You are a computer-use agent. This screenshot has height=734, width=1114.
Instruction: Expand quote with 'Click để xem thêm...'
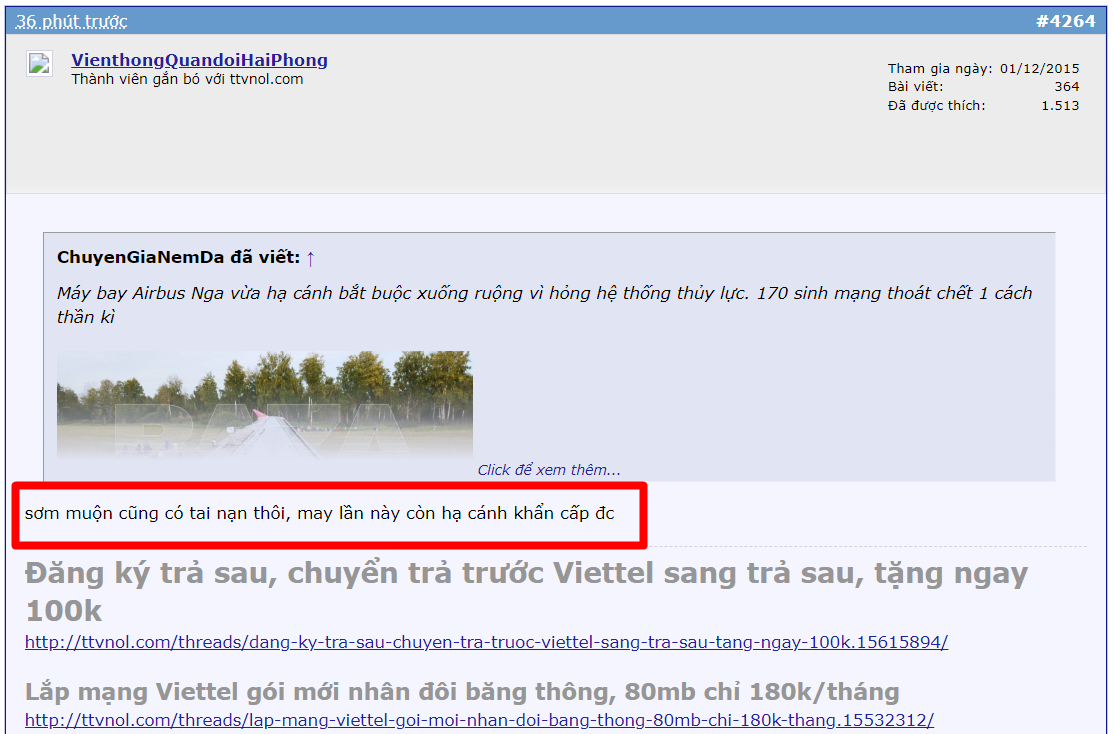(548, 470)
